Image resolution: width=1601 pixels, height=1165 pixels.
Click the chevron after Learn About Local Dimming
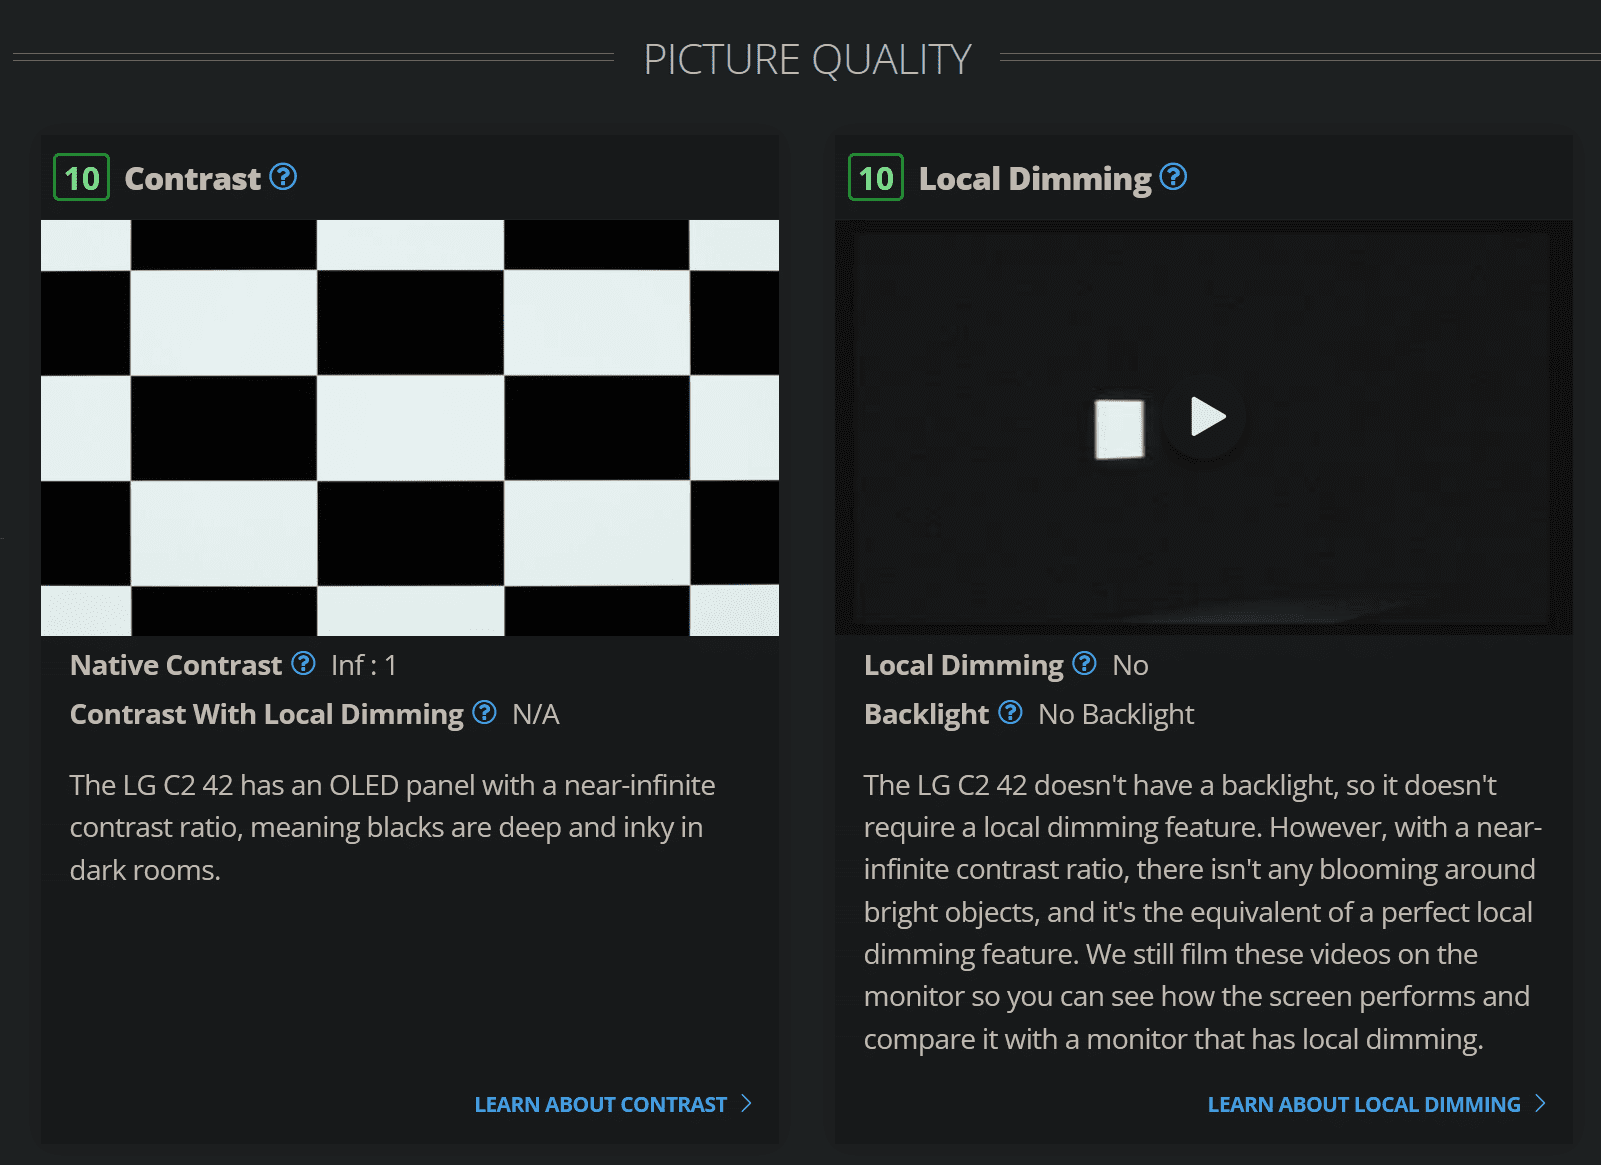point(1540,1103)
